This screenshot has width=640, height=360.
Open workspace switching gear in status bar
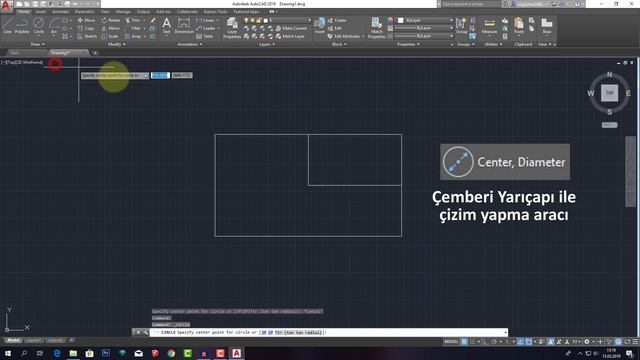tap(587, 342)
